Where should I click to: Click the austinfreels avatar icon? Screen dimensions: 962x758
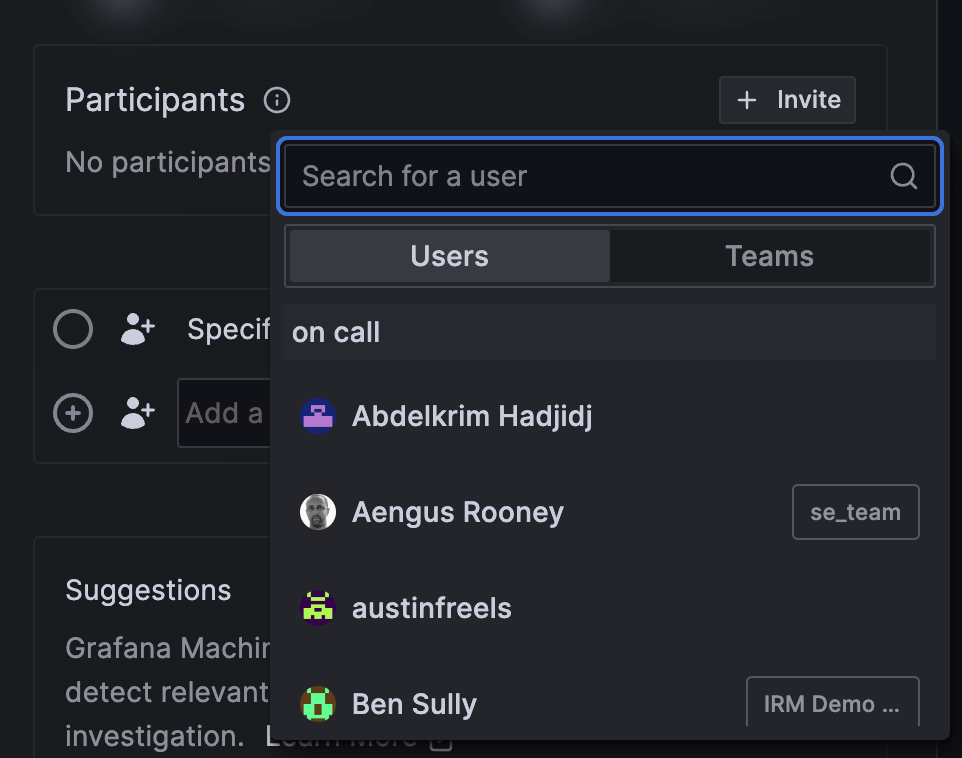[318, 608]
